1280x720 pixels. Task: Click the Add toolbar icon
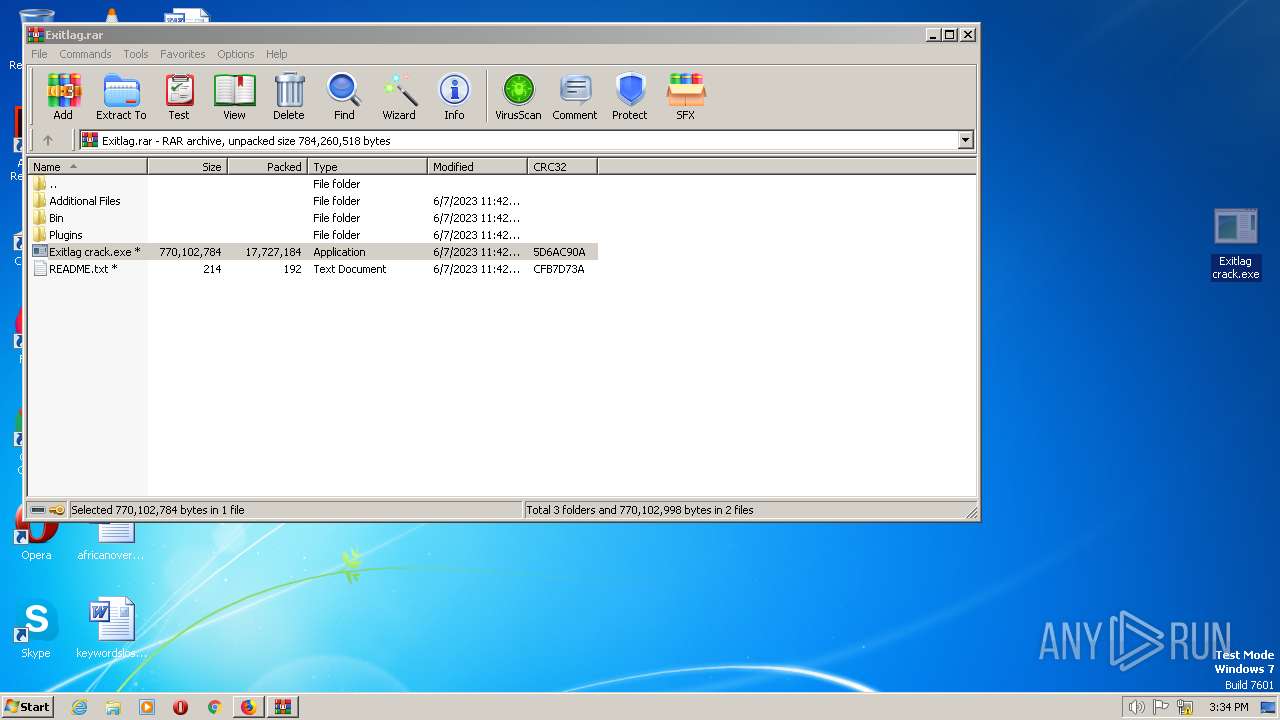point(63,97)
